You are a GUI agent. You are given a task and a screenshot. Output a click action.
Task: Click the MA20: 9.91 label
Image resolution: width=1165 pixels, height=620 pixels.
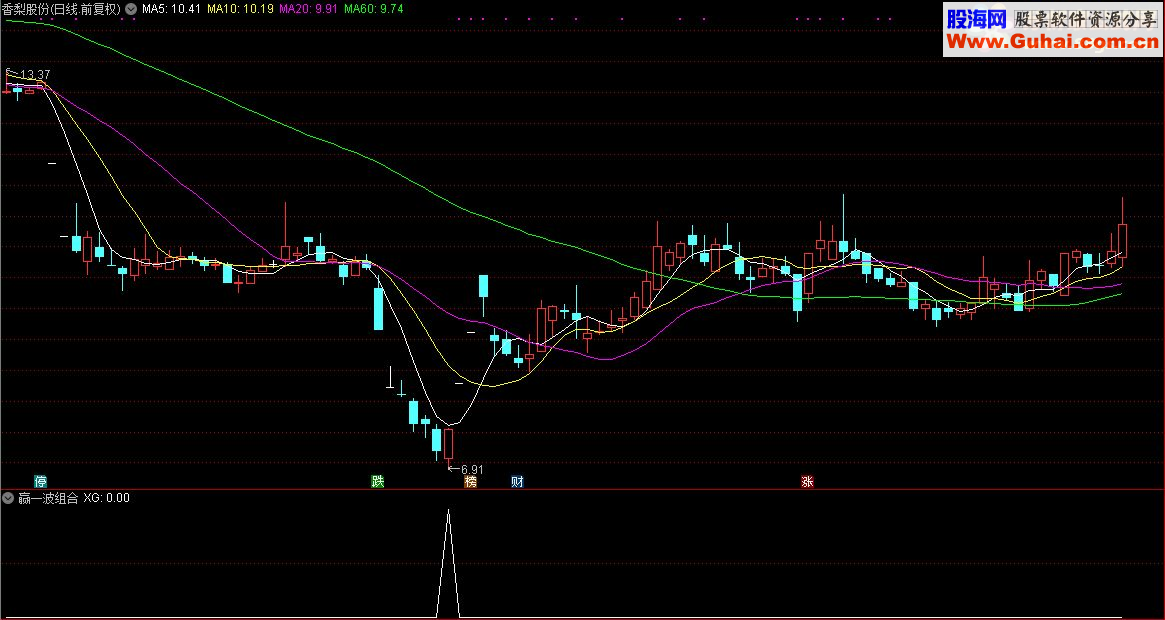(x=308, y=10)
